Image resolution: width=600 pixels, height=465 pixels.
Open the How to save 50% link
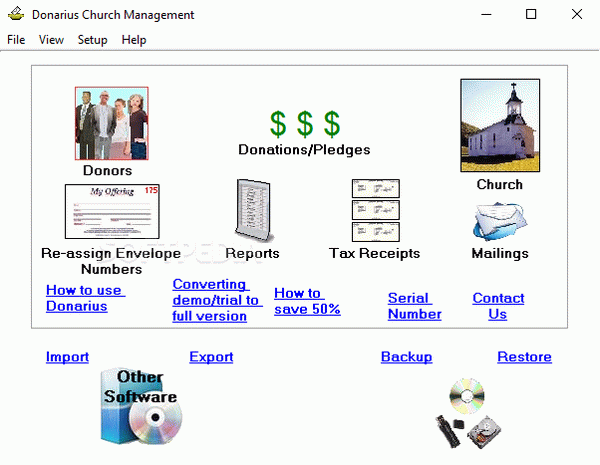[307, 301]
